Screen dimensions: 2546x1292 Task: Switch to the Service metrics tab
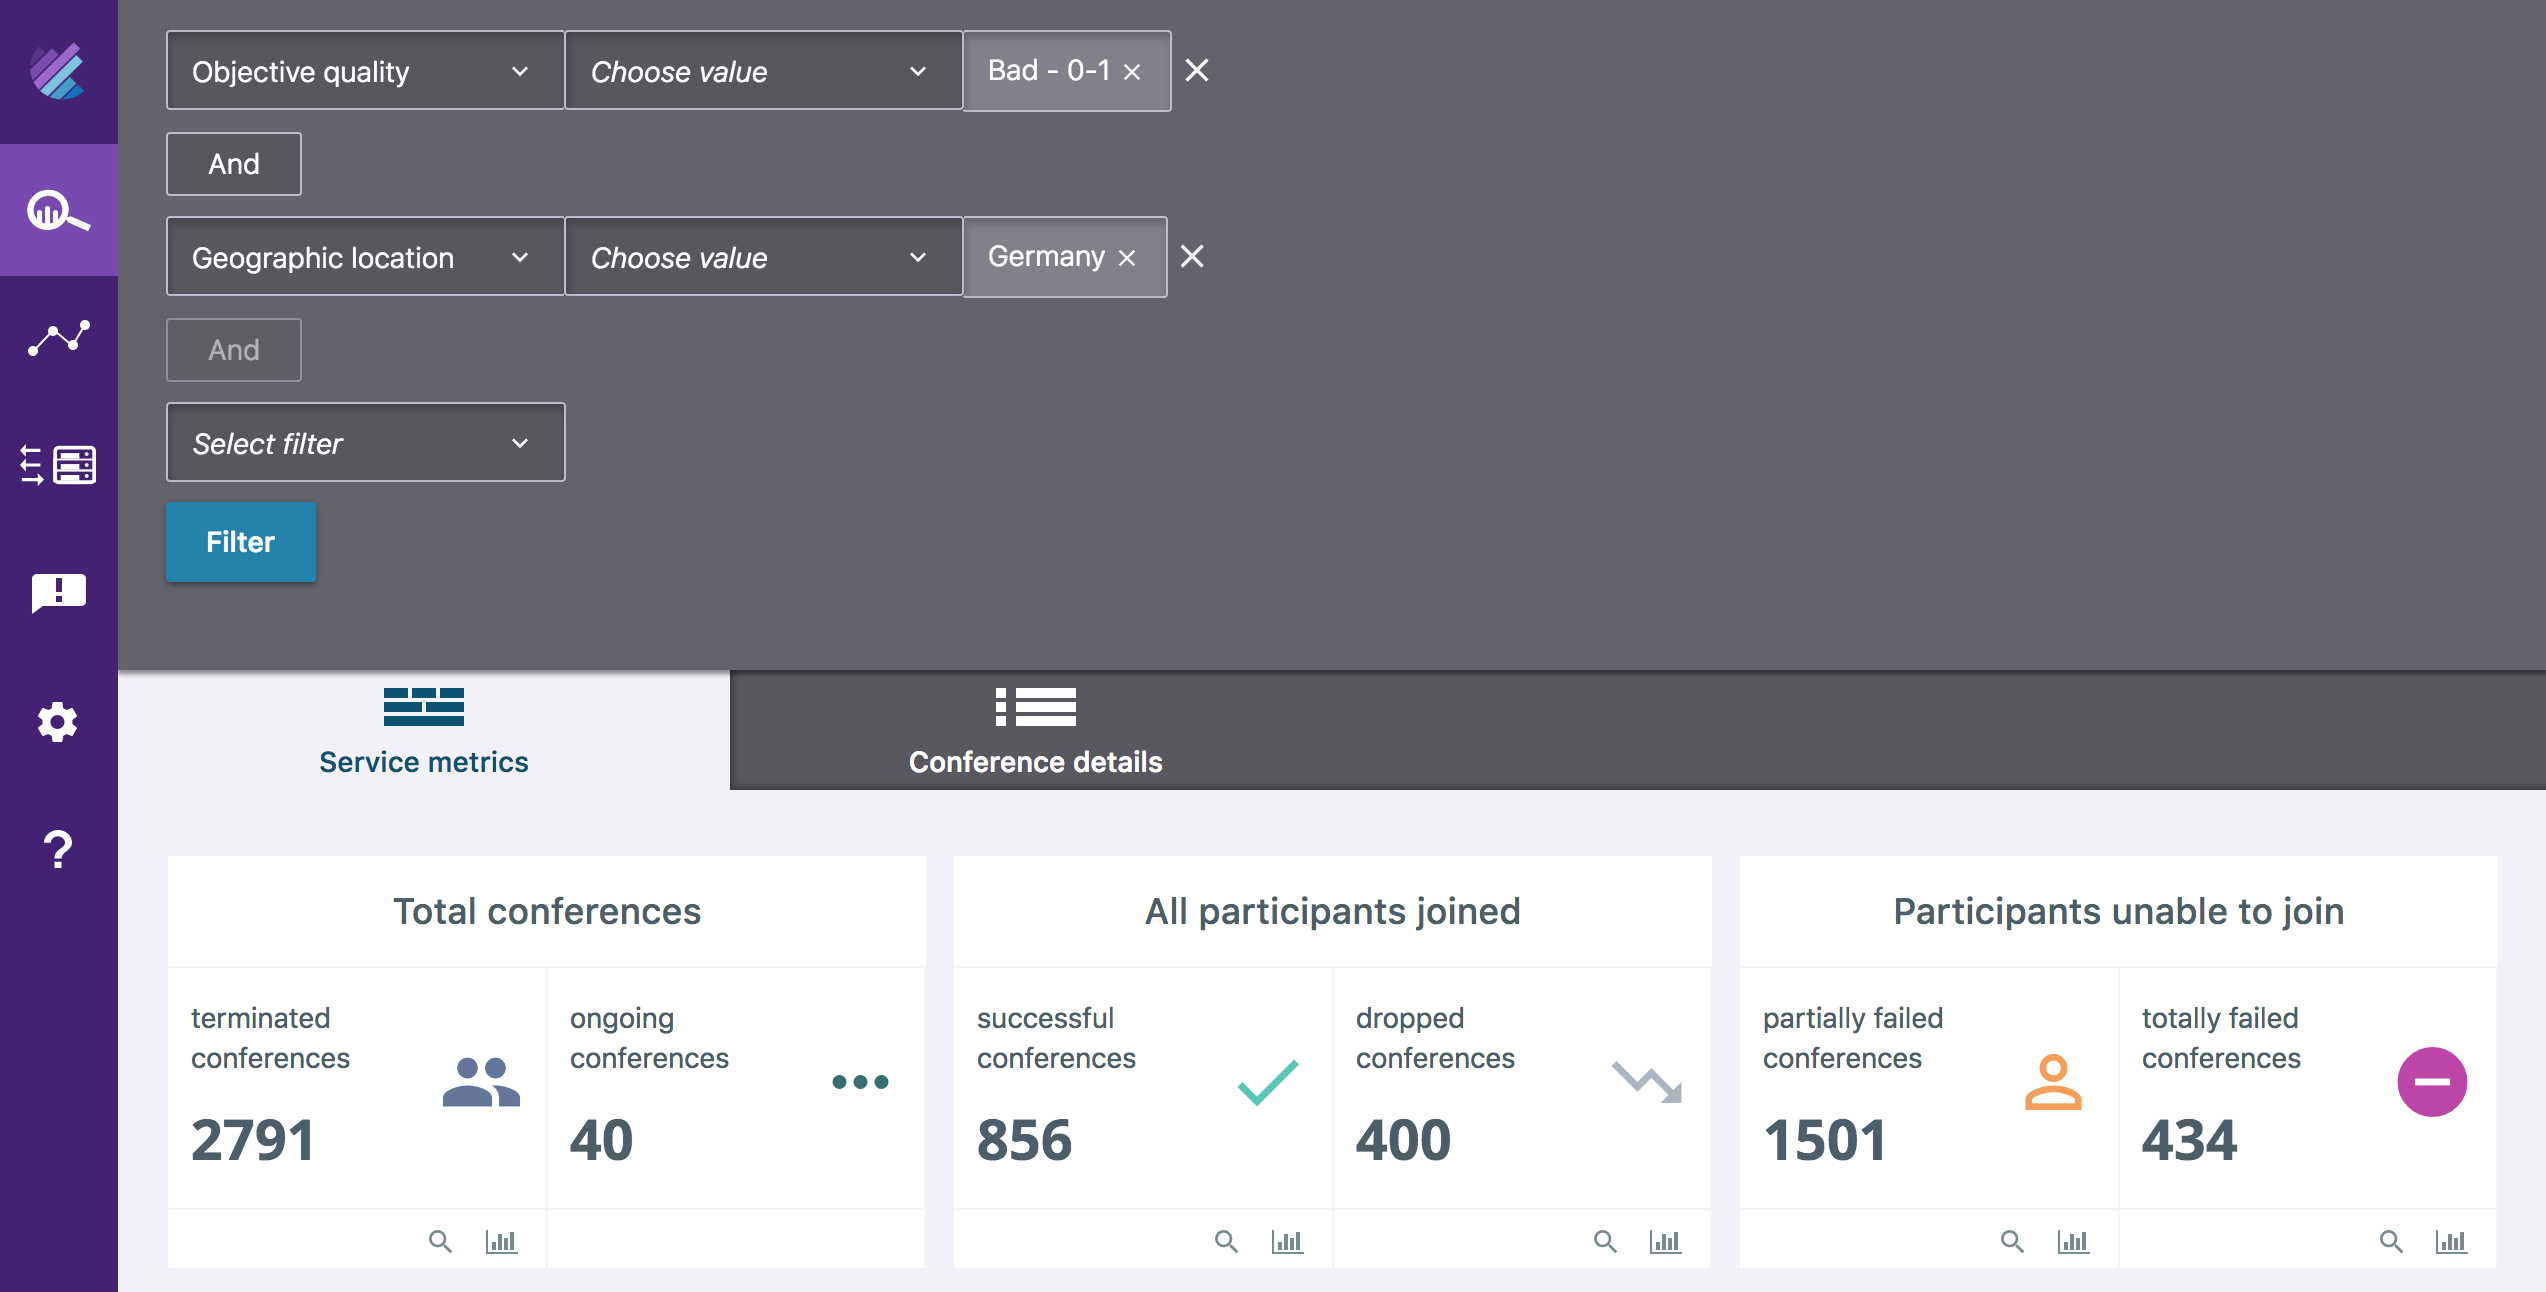click(x=424, y=732)
